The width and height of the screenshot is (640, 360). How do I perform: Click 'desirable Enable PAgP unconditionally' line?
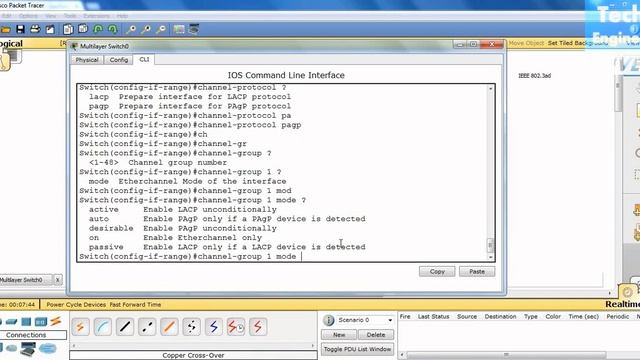click(x=183, y=228)
